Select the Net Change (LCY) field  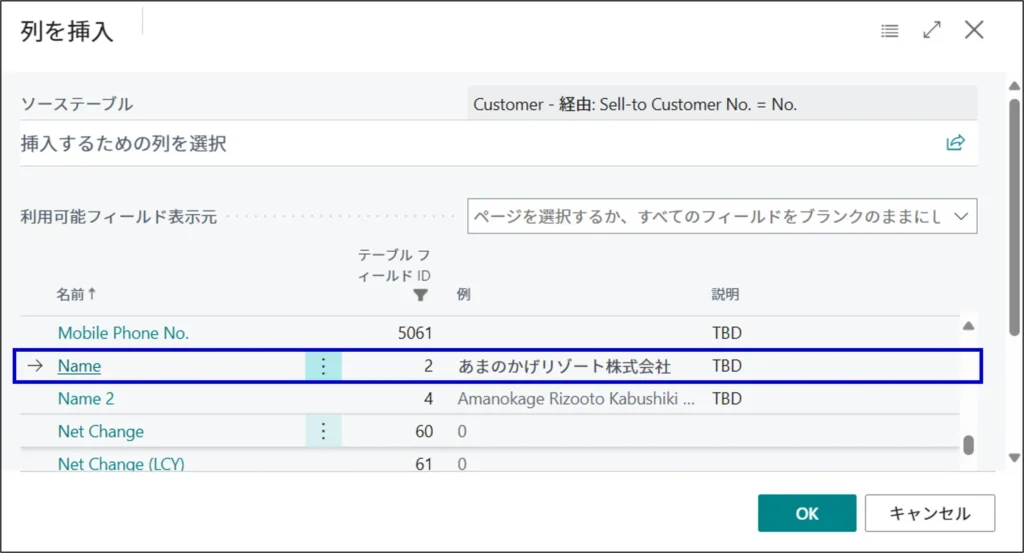[121, 463]
